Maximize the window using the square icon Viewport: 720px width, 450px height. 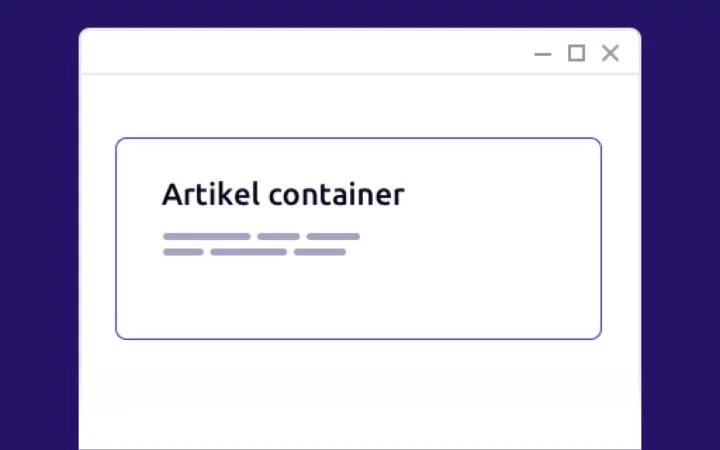pos(576,53)
